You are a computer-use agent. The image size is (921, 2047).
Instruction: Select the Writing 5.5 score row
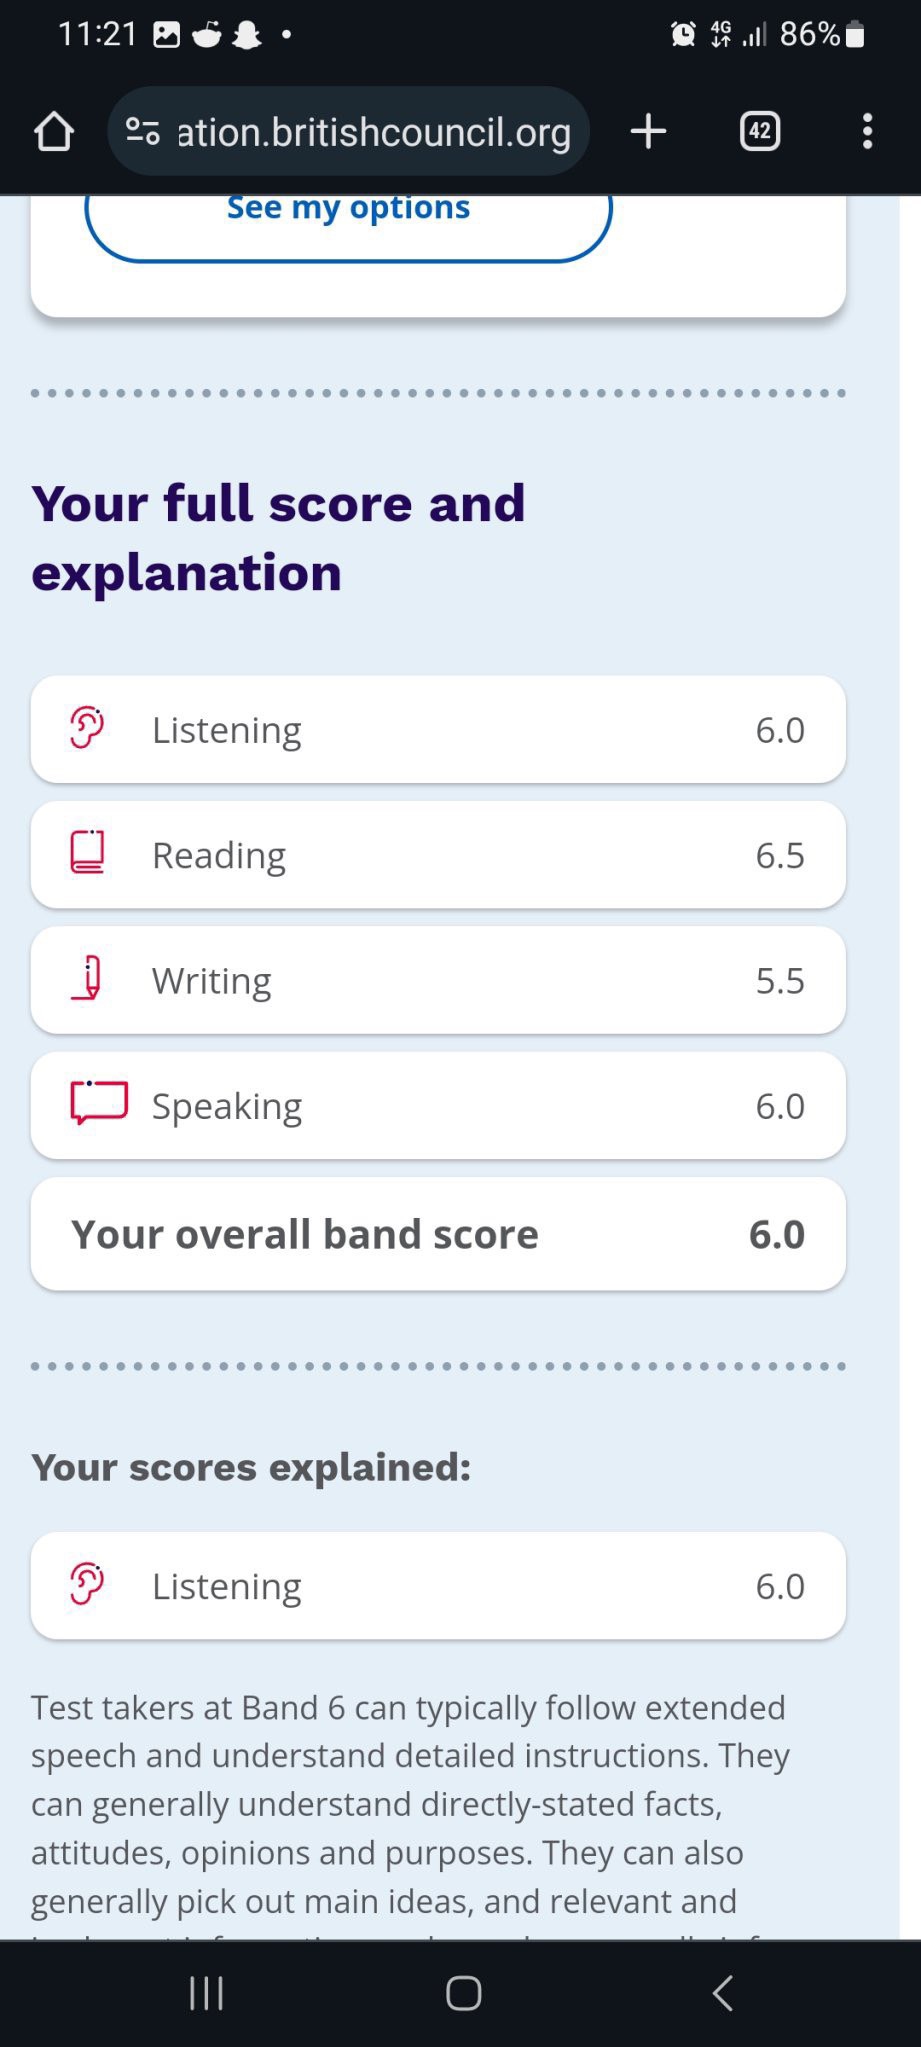[x=438, y=980]
